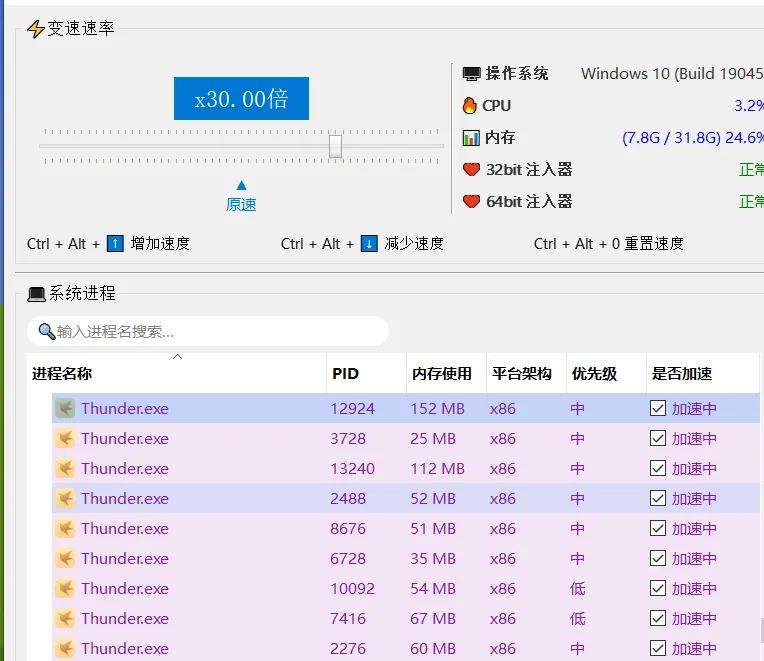The image size is (764, 661).
Task: Uncheck acceleration for PID 13240
Action: [658, 469]
